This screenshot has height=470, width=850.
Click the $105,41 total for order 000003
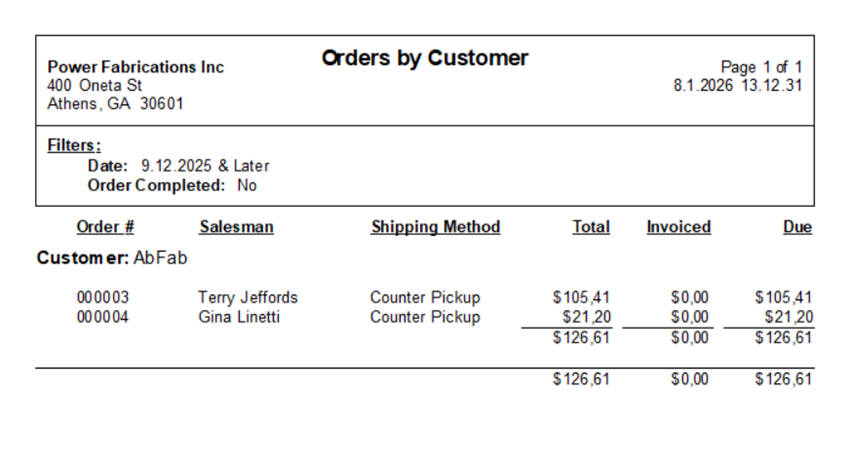click(x=581, y=298)
